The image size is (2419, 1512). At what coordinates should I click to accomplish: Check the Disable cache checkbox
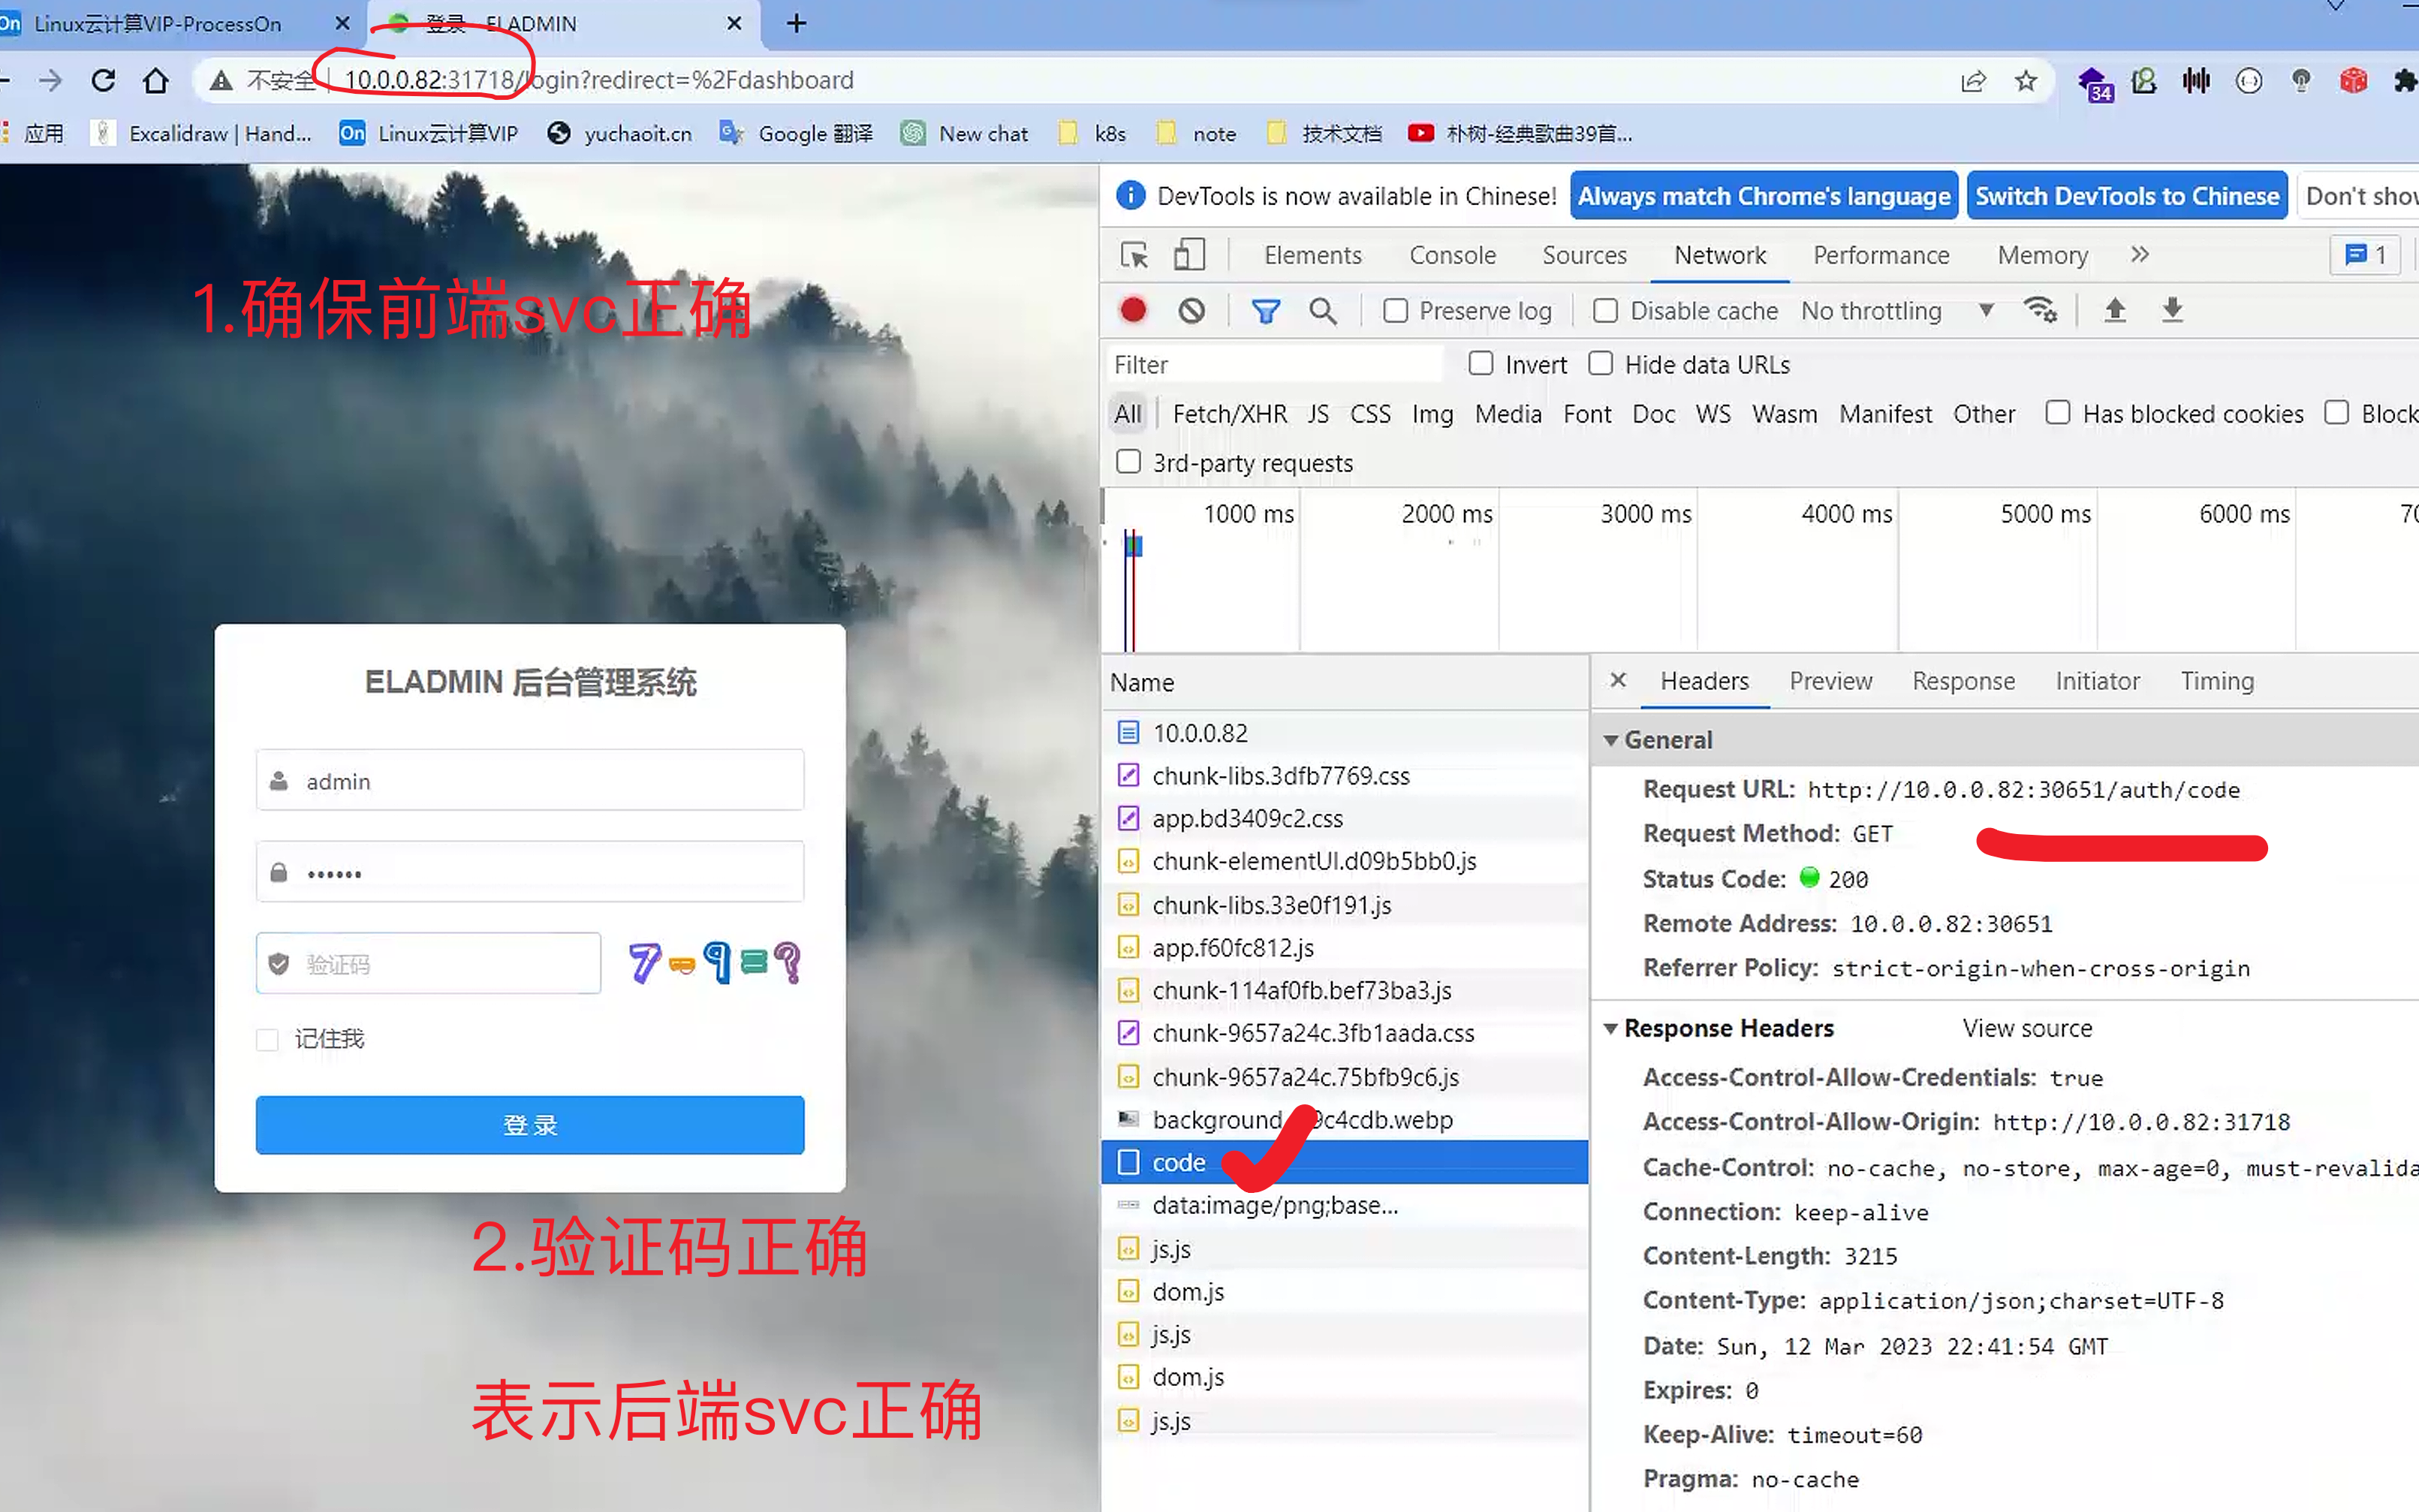click(1605, 311)
